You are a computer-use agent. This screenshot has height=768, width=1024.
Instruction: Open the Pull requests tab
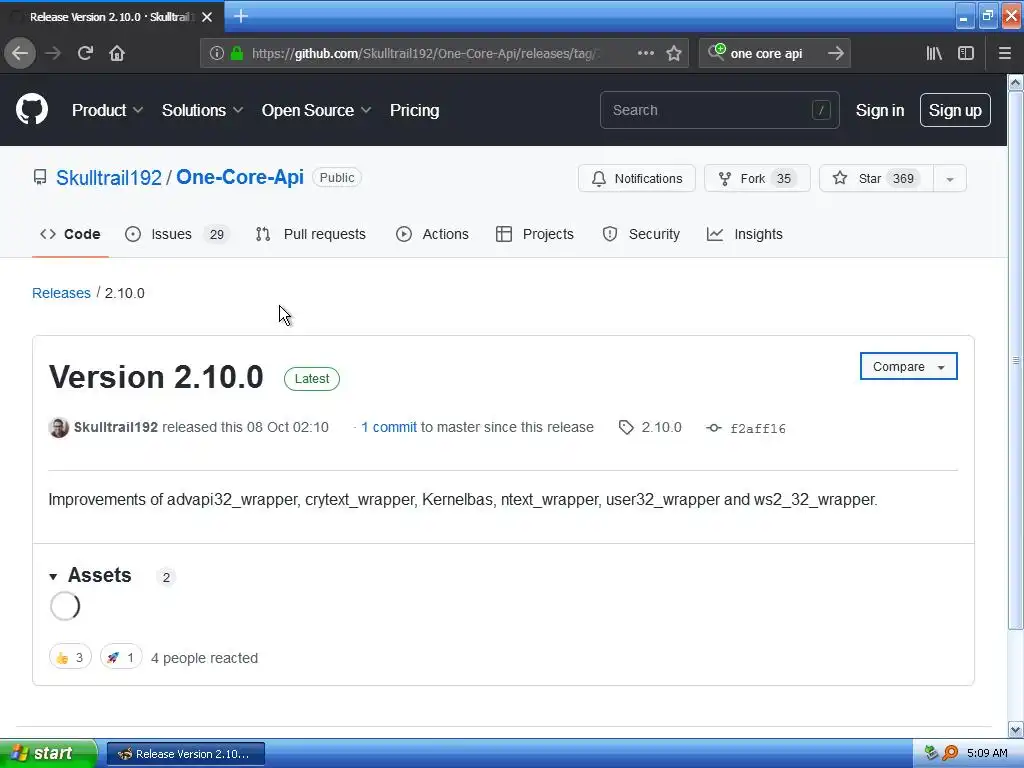coord(311,234)
